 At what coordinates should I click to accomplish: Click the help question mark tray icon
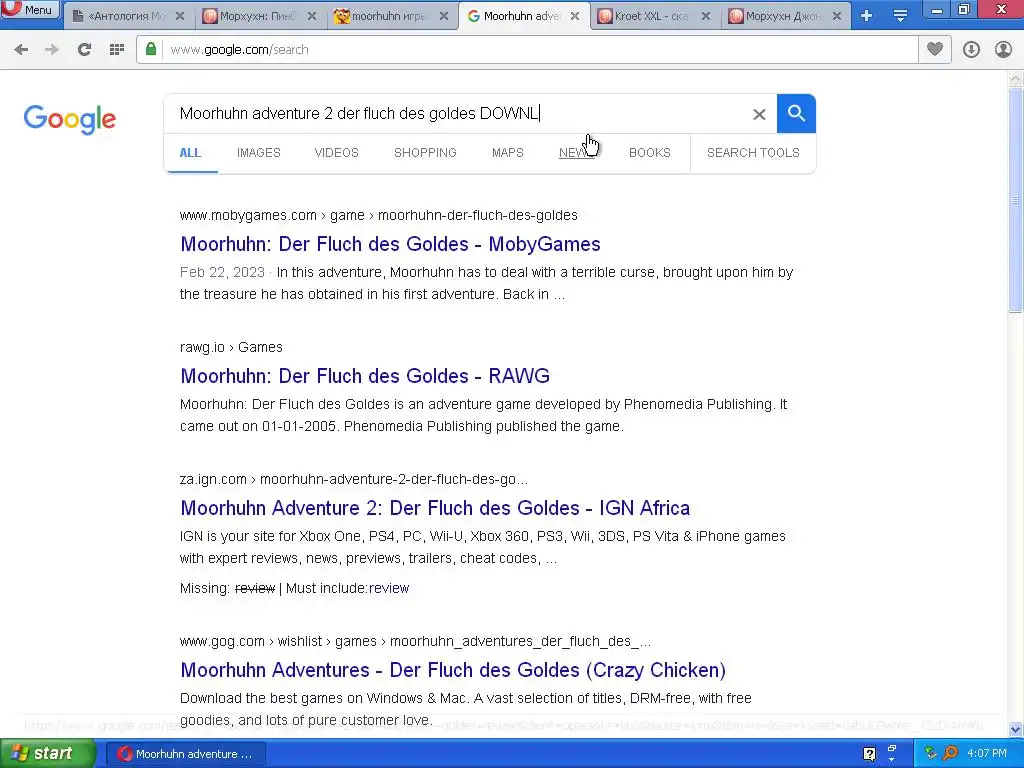(869, 754)
